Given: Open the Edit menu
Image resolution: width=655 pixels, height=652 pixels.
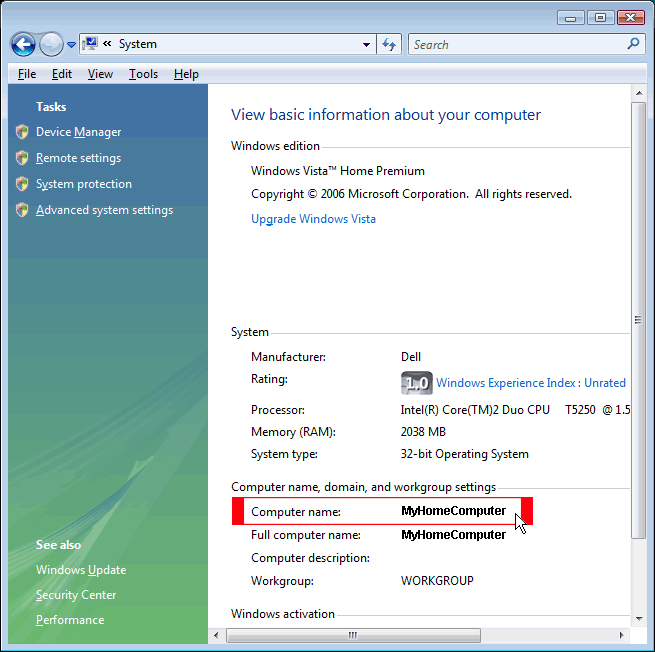Looking at the screenshot, I should (62, 74).
